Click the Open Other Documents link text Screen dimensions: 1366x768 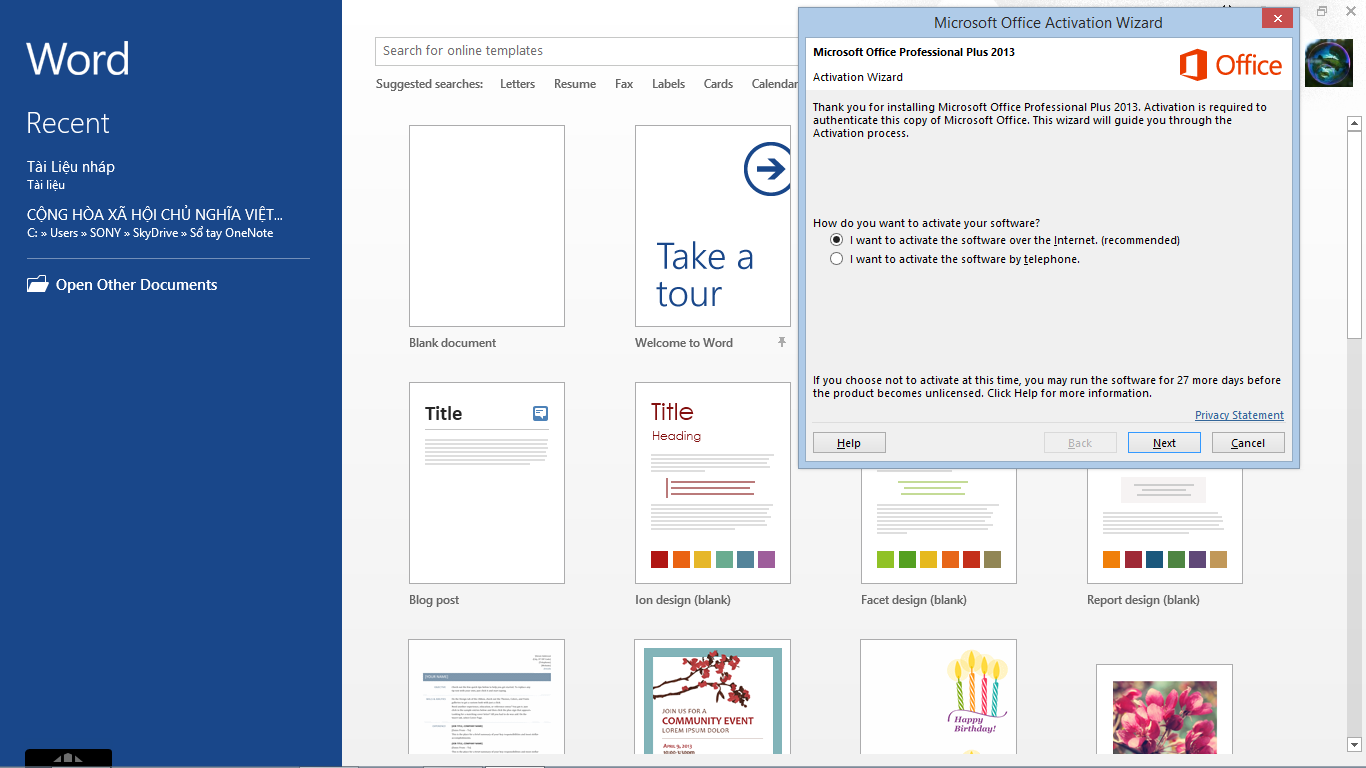(136, 285)
